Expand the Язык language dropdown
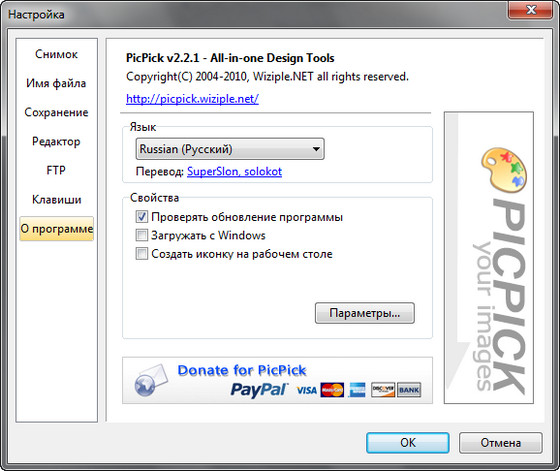The width and height of the screenshot is (560, 471). point(230,149)
